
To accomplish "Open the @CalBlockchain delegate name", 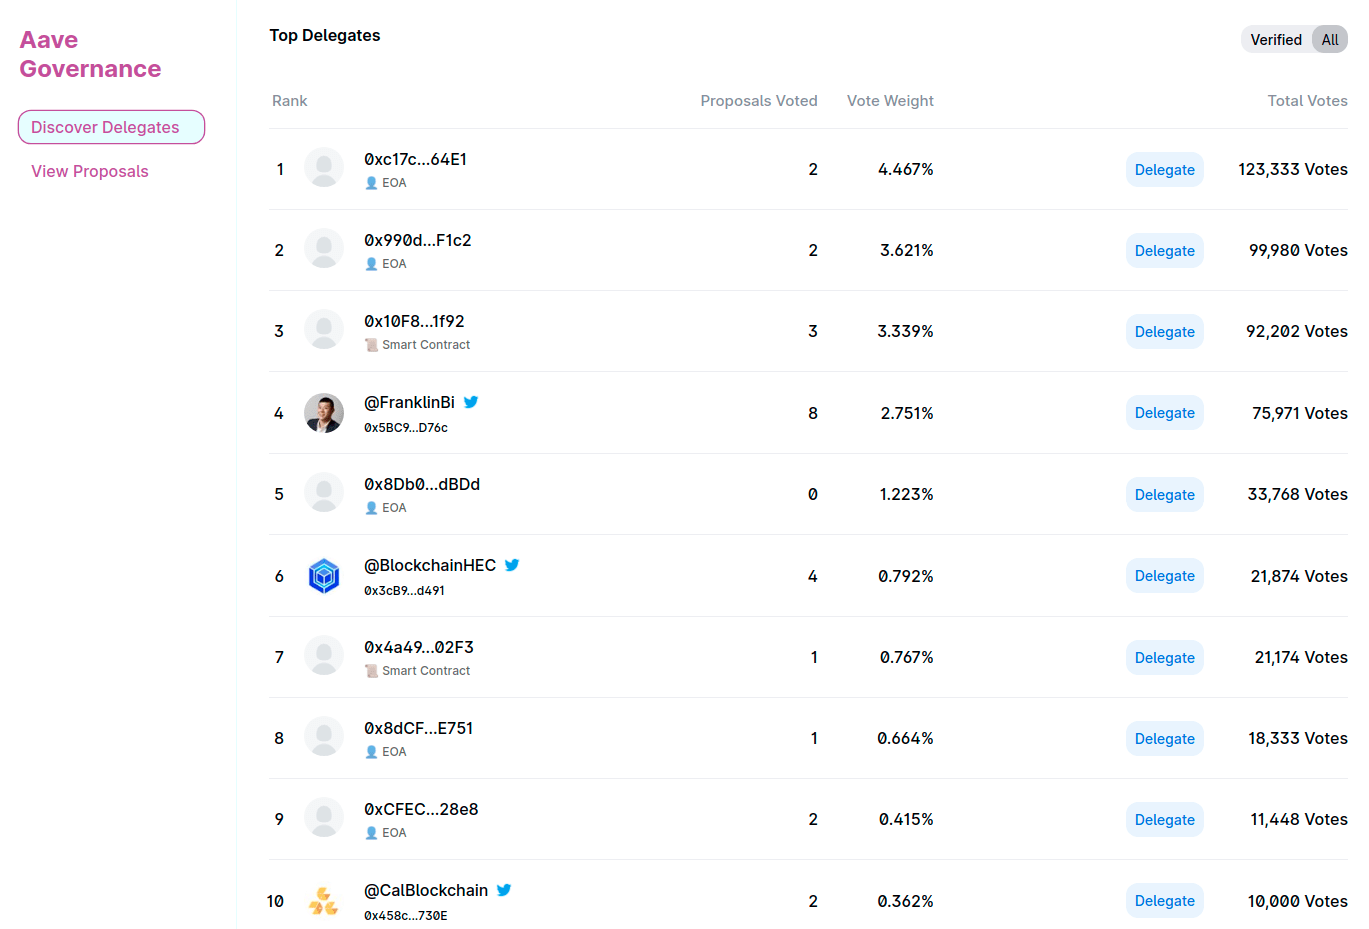I will point(426,890).
